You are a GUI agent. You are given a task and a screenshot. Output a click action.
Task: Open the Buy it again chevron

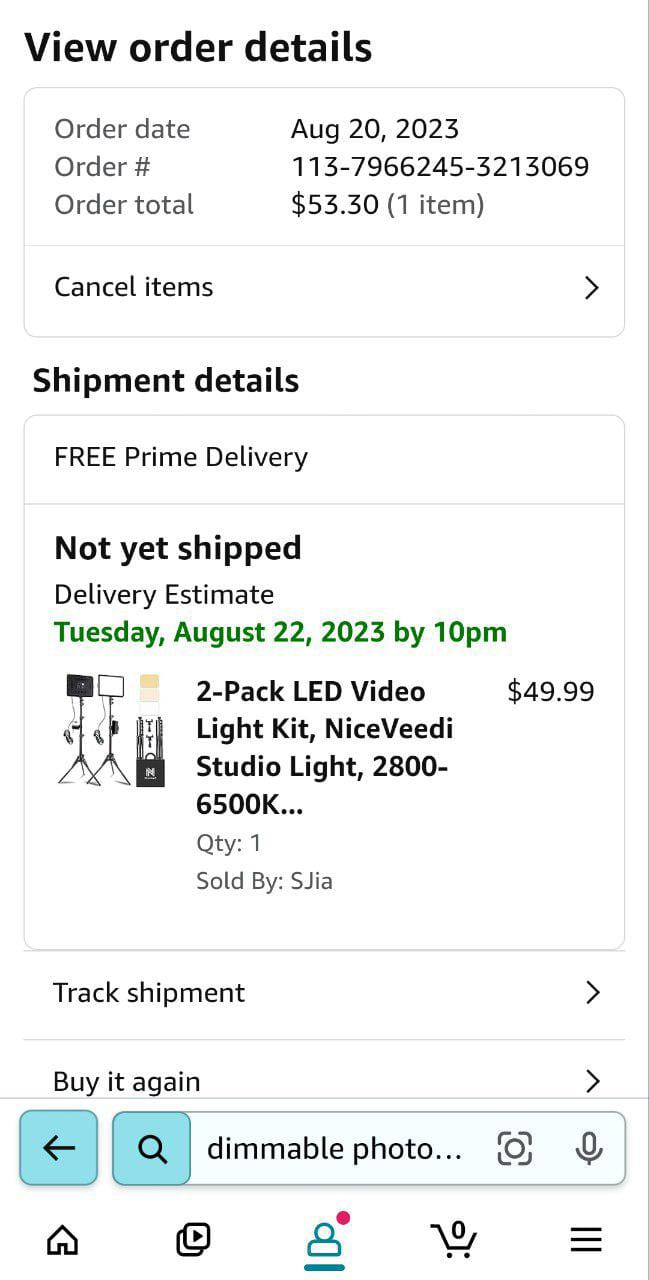[592, 1081]
